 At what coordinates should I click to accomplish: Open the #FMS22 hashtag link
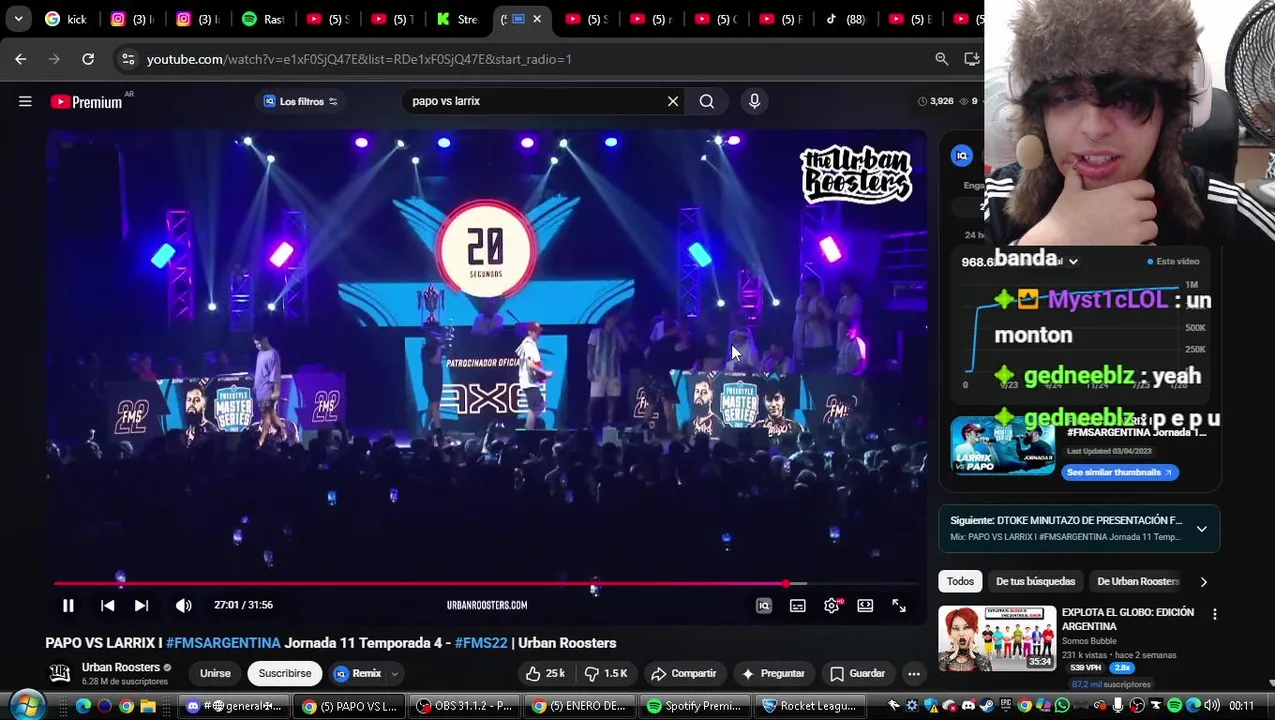(x=481, y=643)
